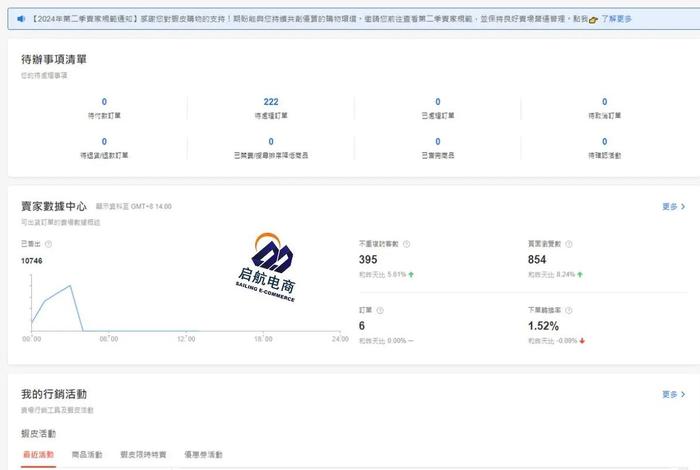Click the red down arrow under 1.52%

pos(582,341)
